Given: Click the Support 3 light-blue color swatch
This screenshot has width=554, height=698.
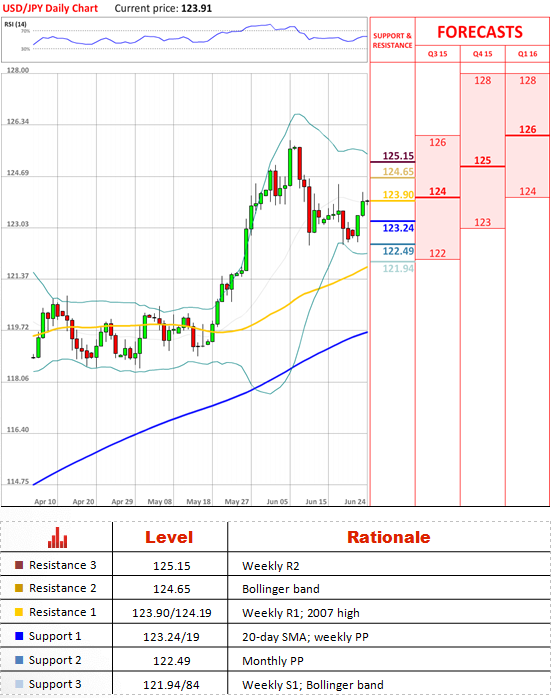Looking at the screenshot, I should pos(19,684).
